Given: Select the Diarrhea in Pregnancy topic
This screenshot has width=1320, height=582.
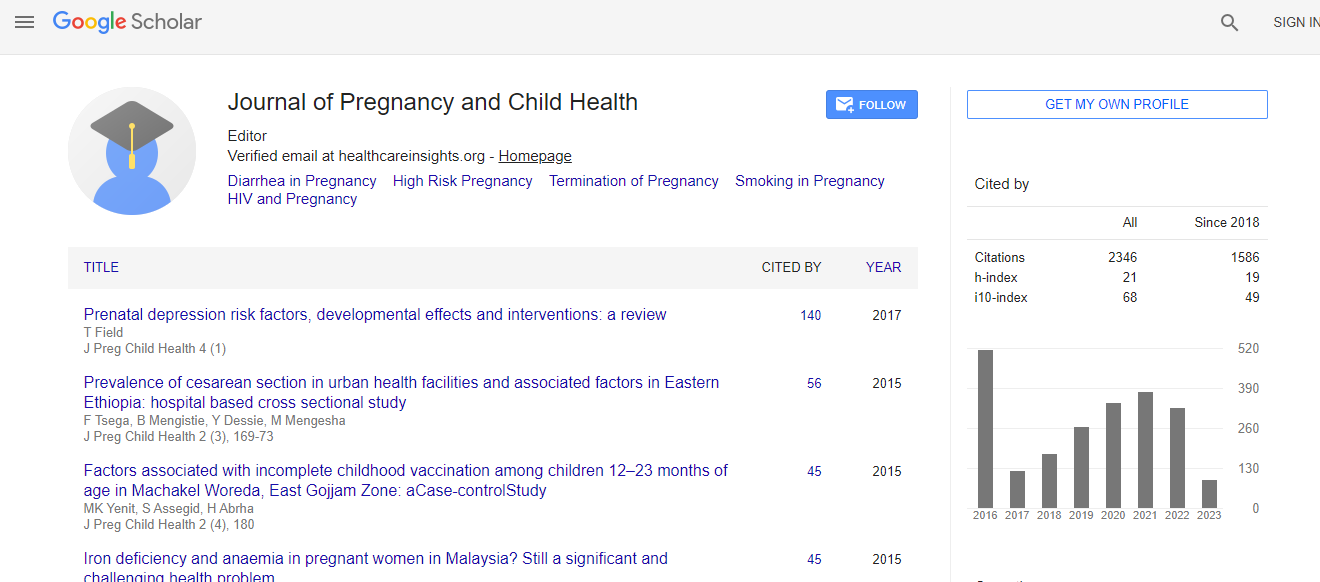Looking at the screenshot, I should (x=302, y=181).
